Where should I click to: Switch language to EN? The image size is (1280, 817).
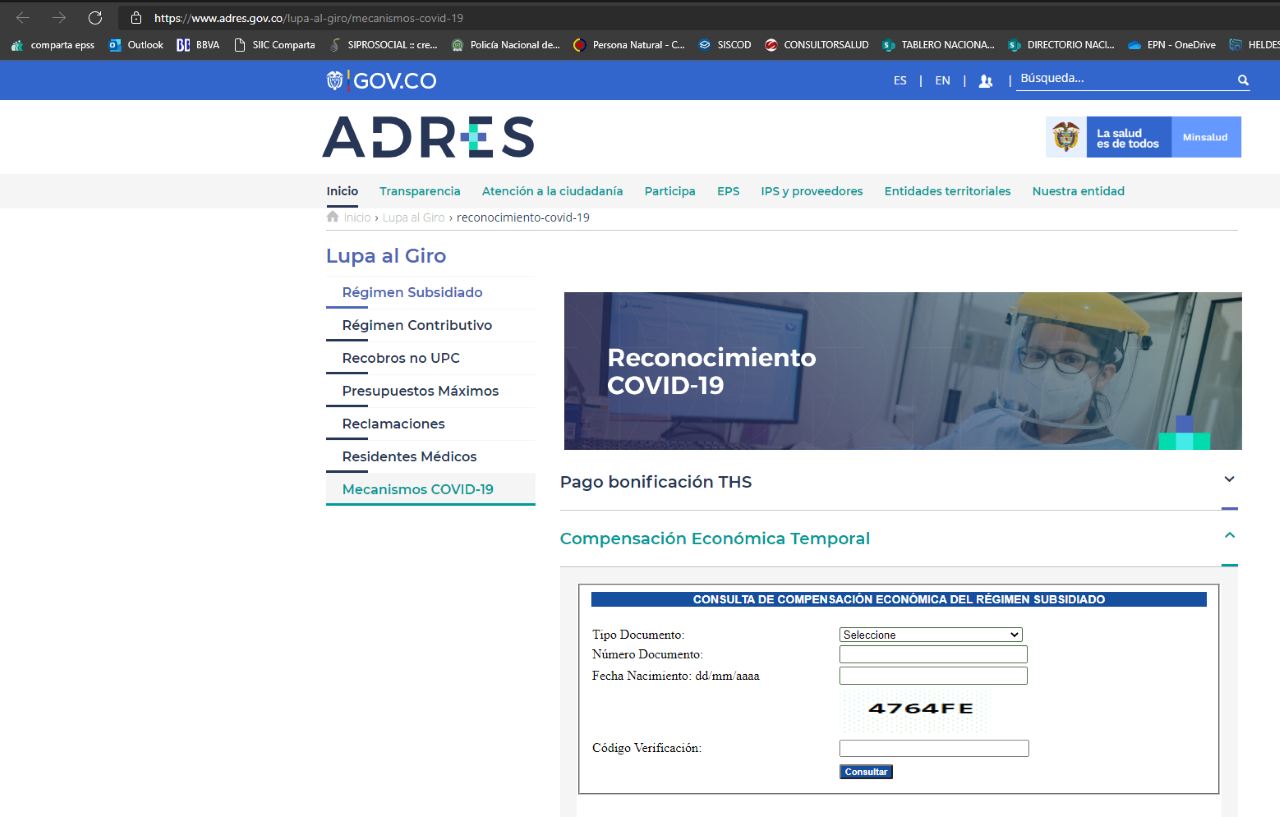click(x=942, y=81)
